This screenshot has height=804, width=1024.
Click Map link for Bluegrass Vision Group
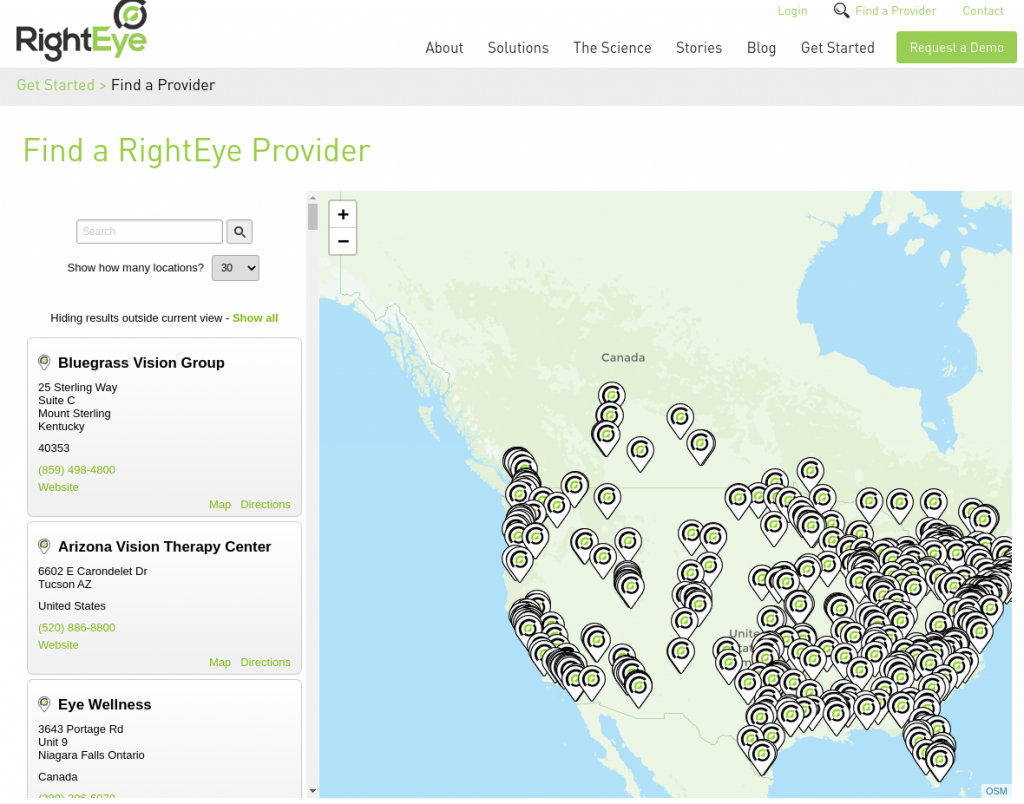(220, 504)
